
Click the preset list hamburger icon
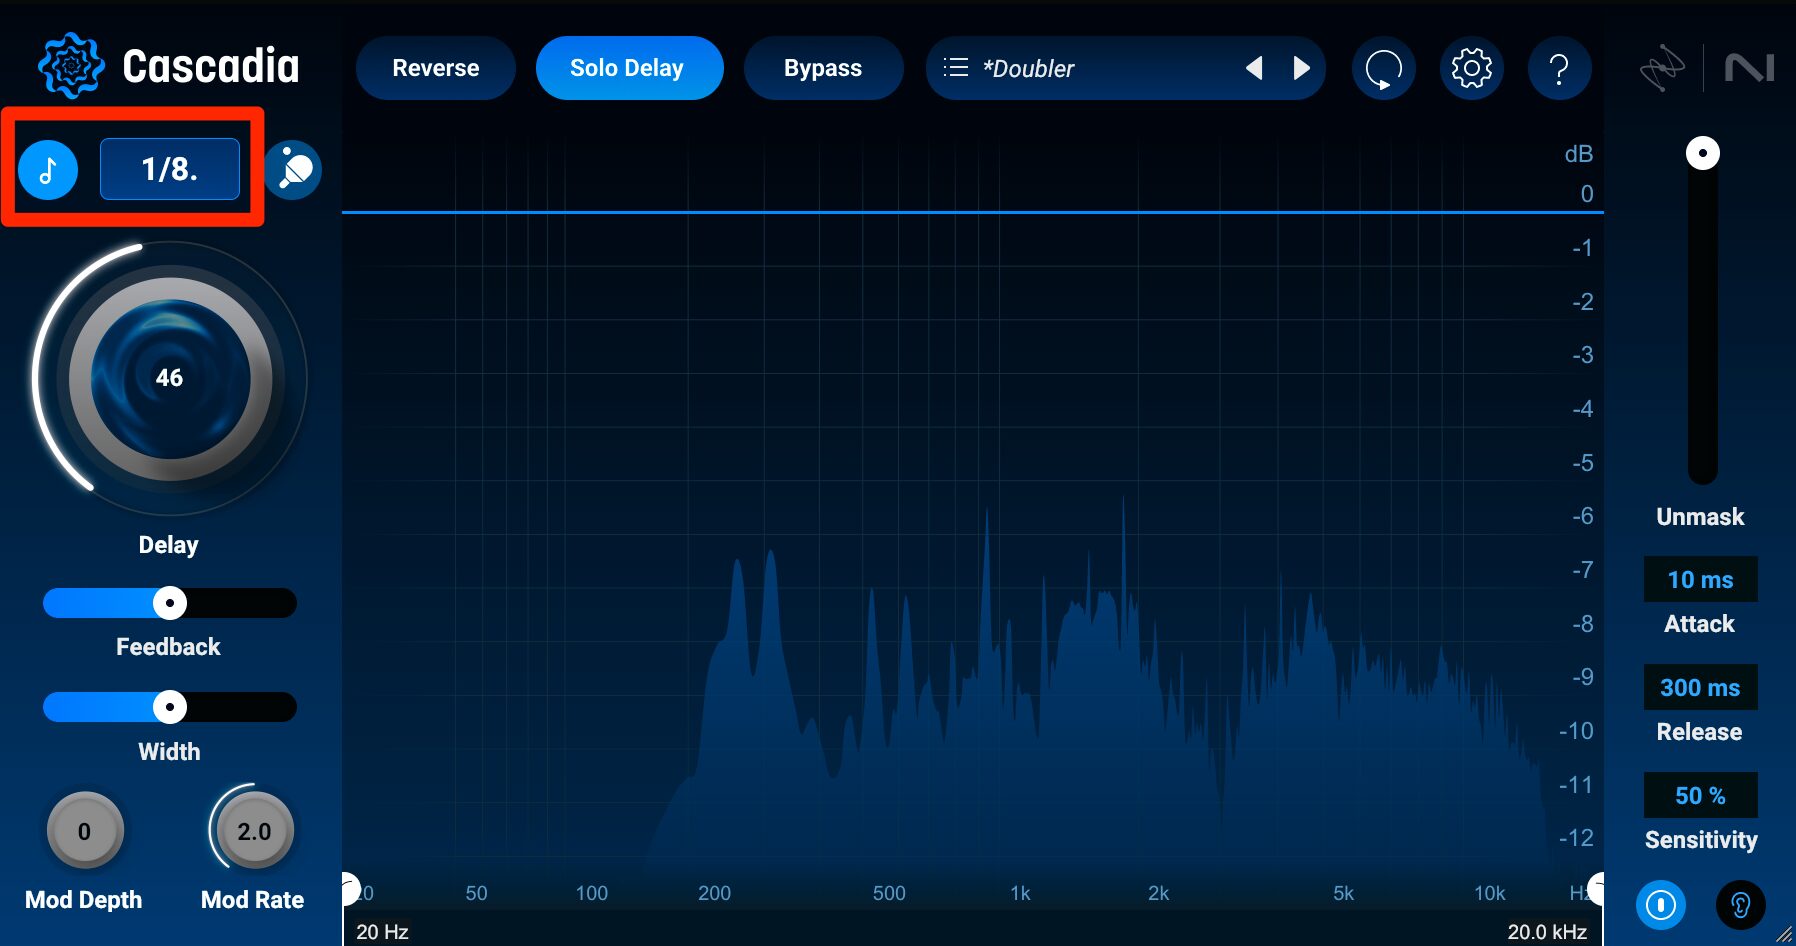tap(956, 68)
